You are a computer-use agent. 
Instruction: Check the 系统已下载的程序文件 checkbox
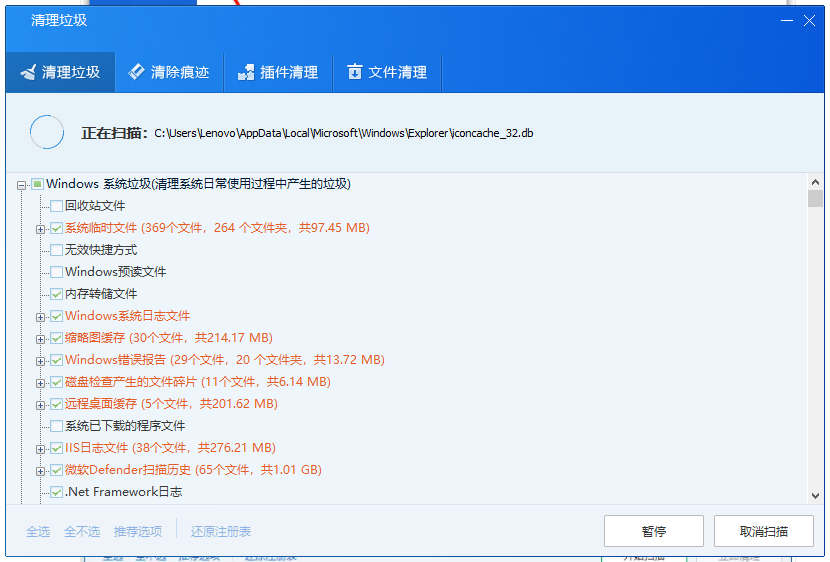pyautogui.click(x=57, y=426)
